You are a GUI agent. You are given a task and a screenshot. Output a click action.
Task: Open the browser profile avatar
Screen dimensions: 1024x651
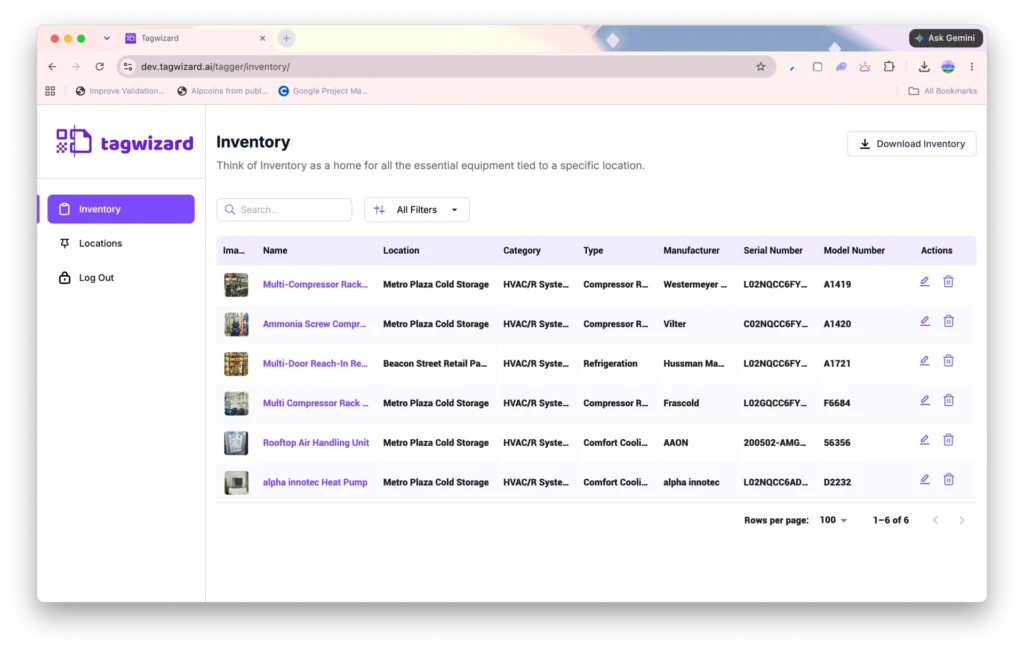[x=948, y=67]
